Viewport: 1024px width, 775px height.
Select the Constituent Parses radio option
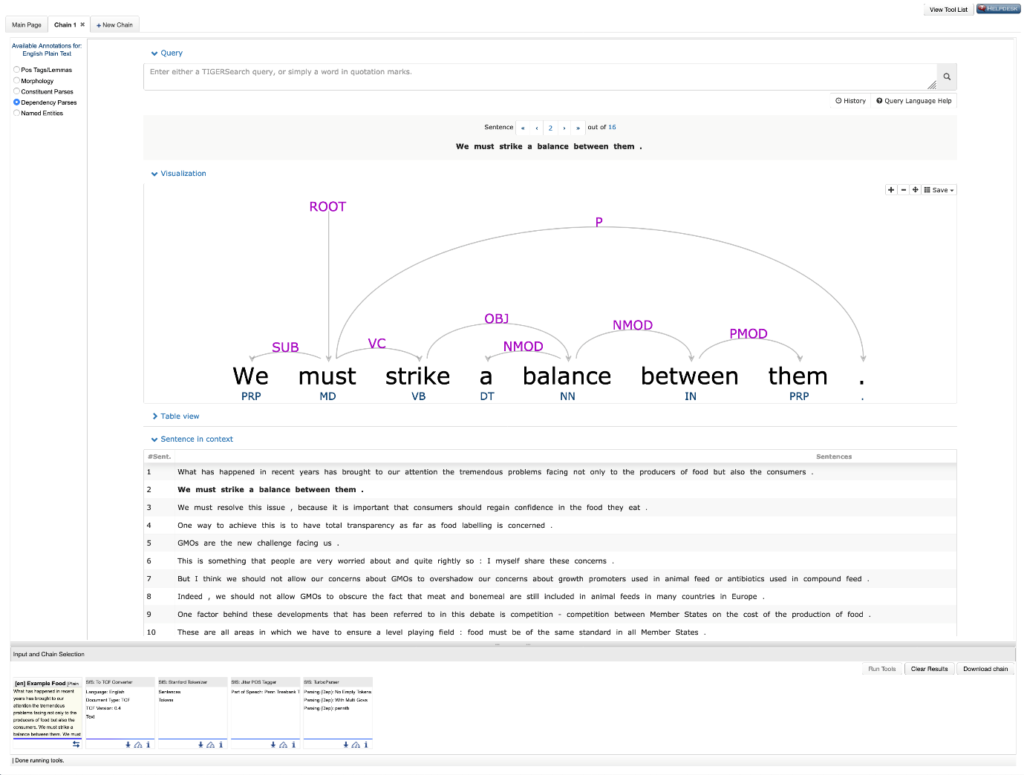click(x=16, y=91)
